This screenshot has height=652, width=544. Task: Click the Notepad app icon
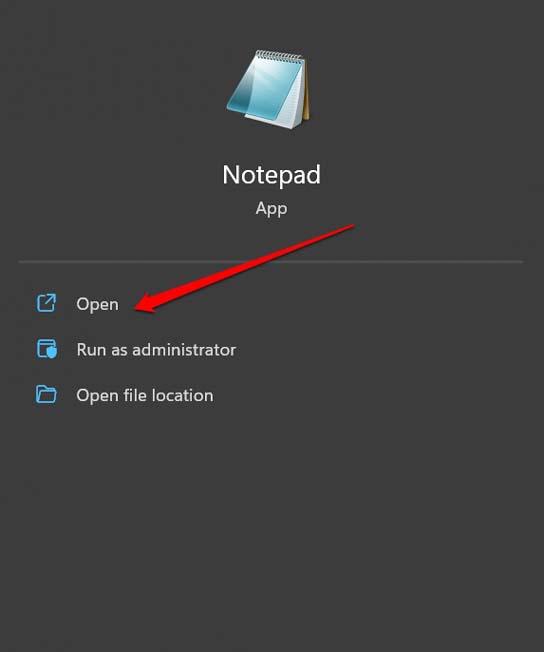point(268,89)
